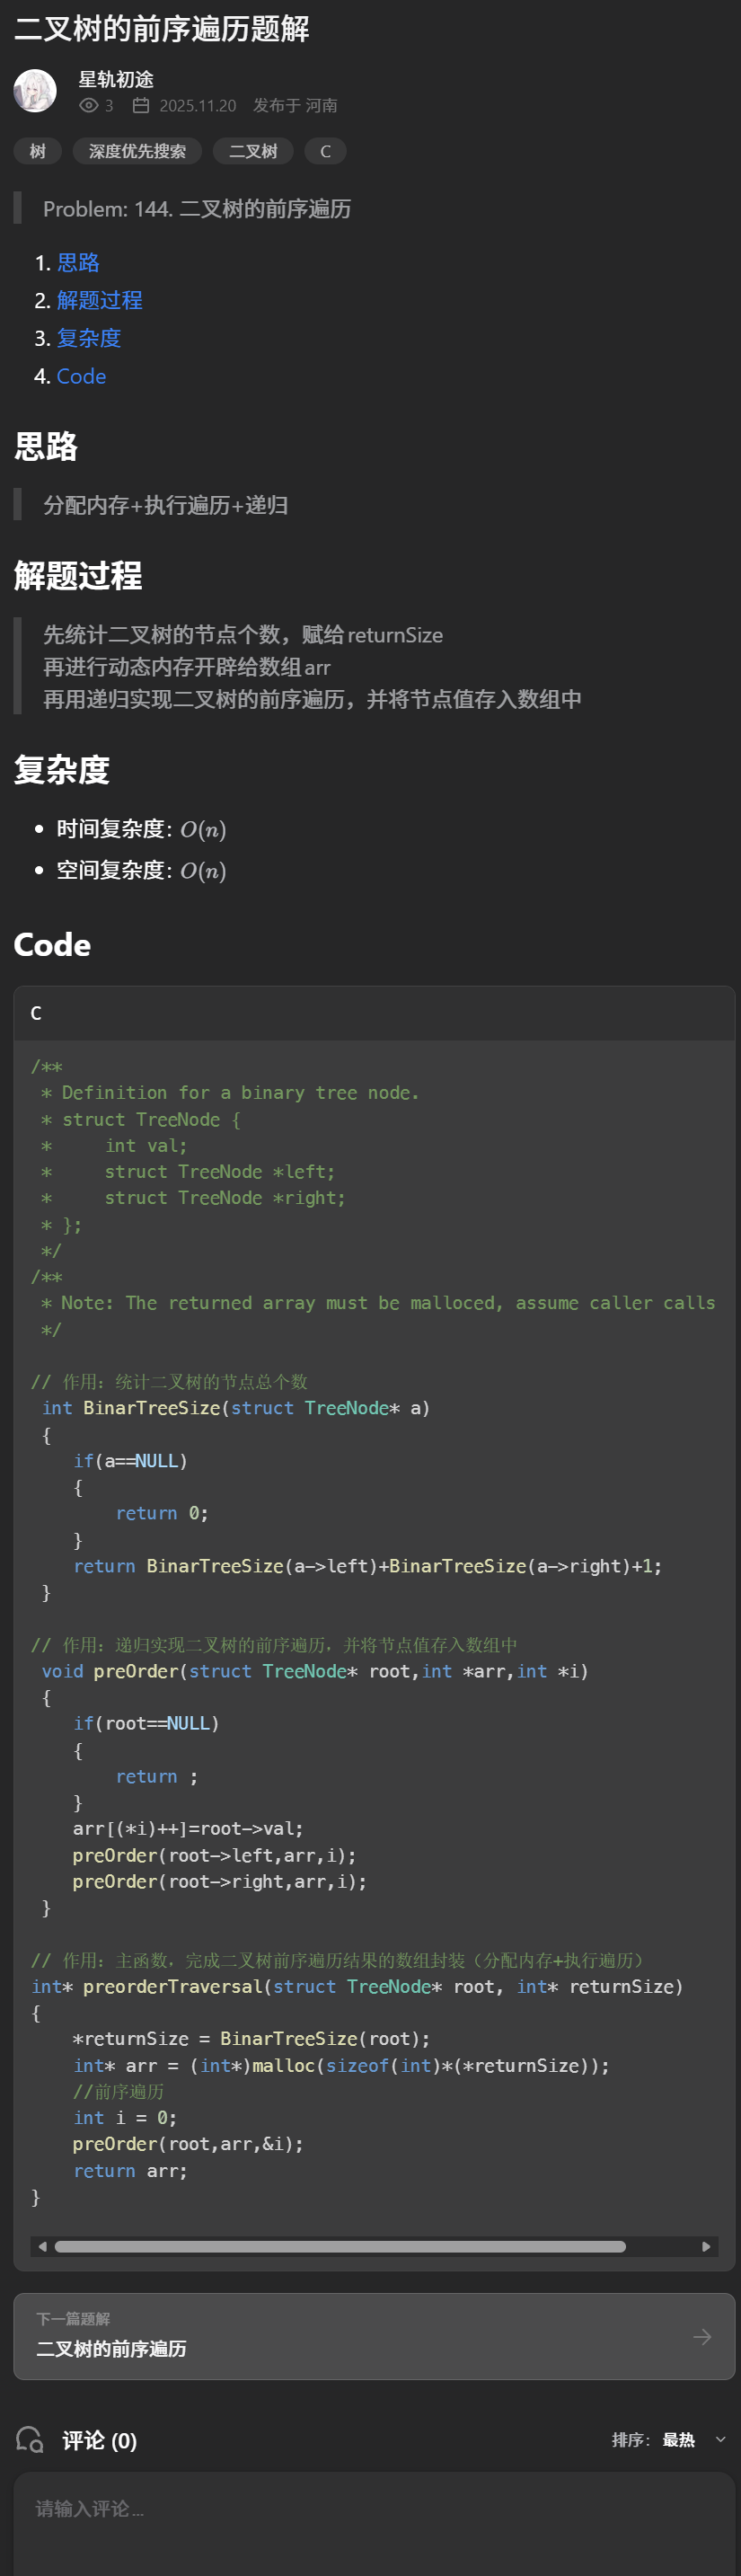Click code scrollbar right arrow
The height and width of the screenshot is (2576, 741).
(706, 2246)
